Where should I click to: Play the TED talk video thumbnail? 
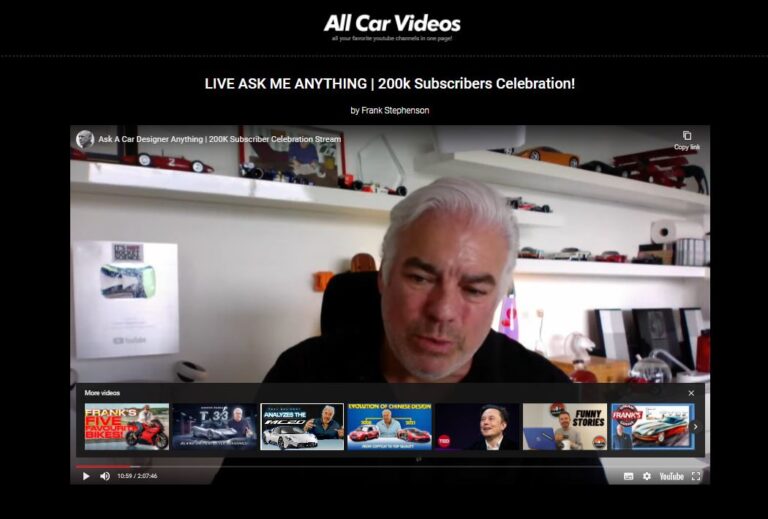477,427
